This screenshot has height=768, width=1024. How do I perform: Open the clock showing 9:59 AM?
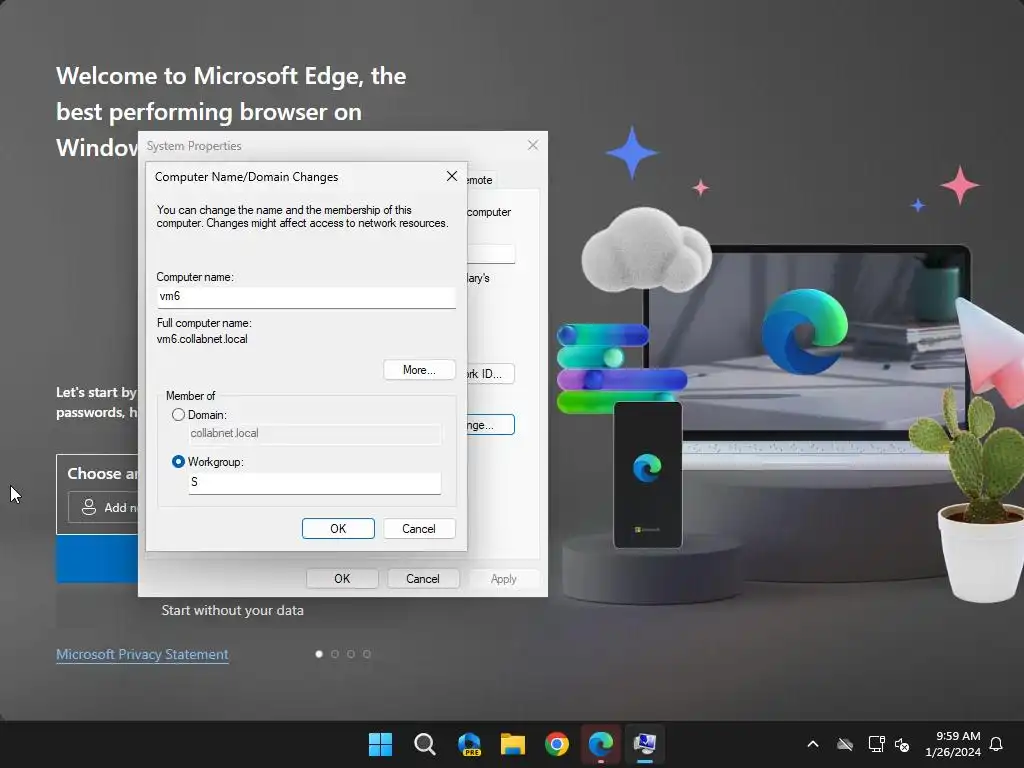click(x=953, y=744)
